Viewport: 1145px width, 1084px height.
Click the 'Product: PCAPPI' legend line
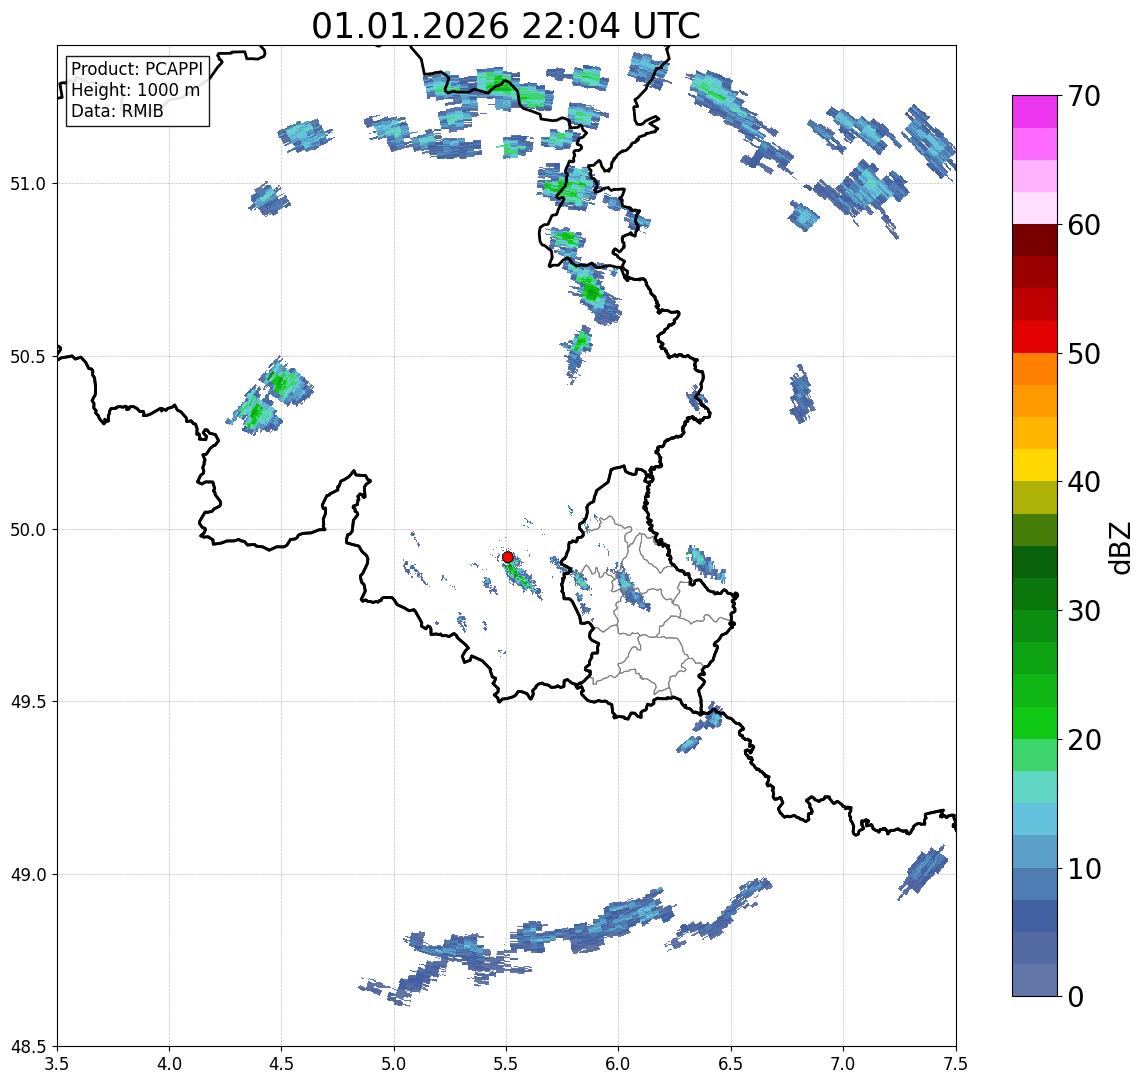coord(137,69)
